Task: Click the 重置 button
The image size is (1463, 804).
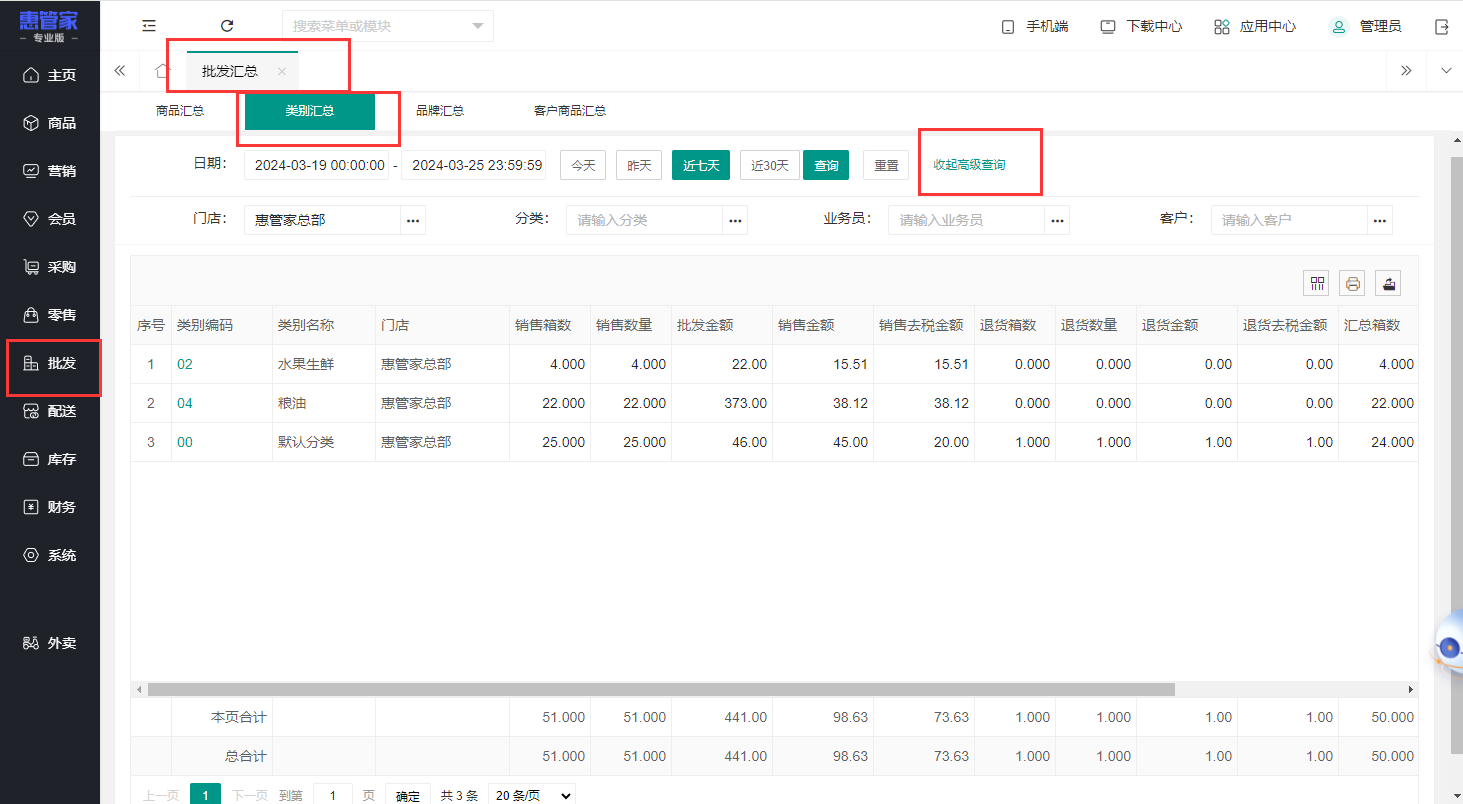Action: point(886,165)
